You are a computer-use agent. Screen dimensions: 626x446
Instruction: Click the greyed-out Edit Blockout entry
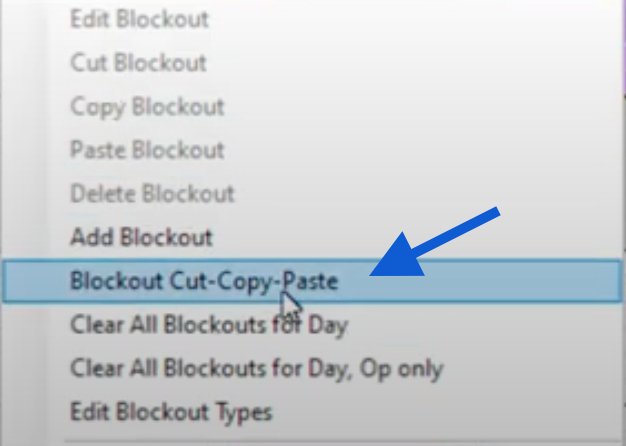click(x=139, y=19)
